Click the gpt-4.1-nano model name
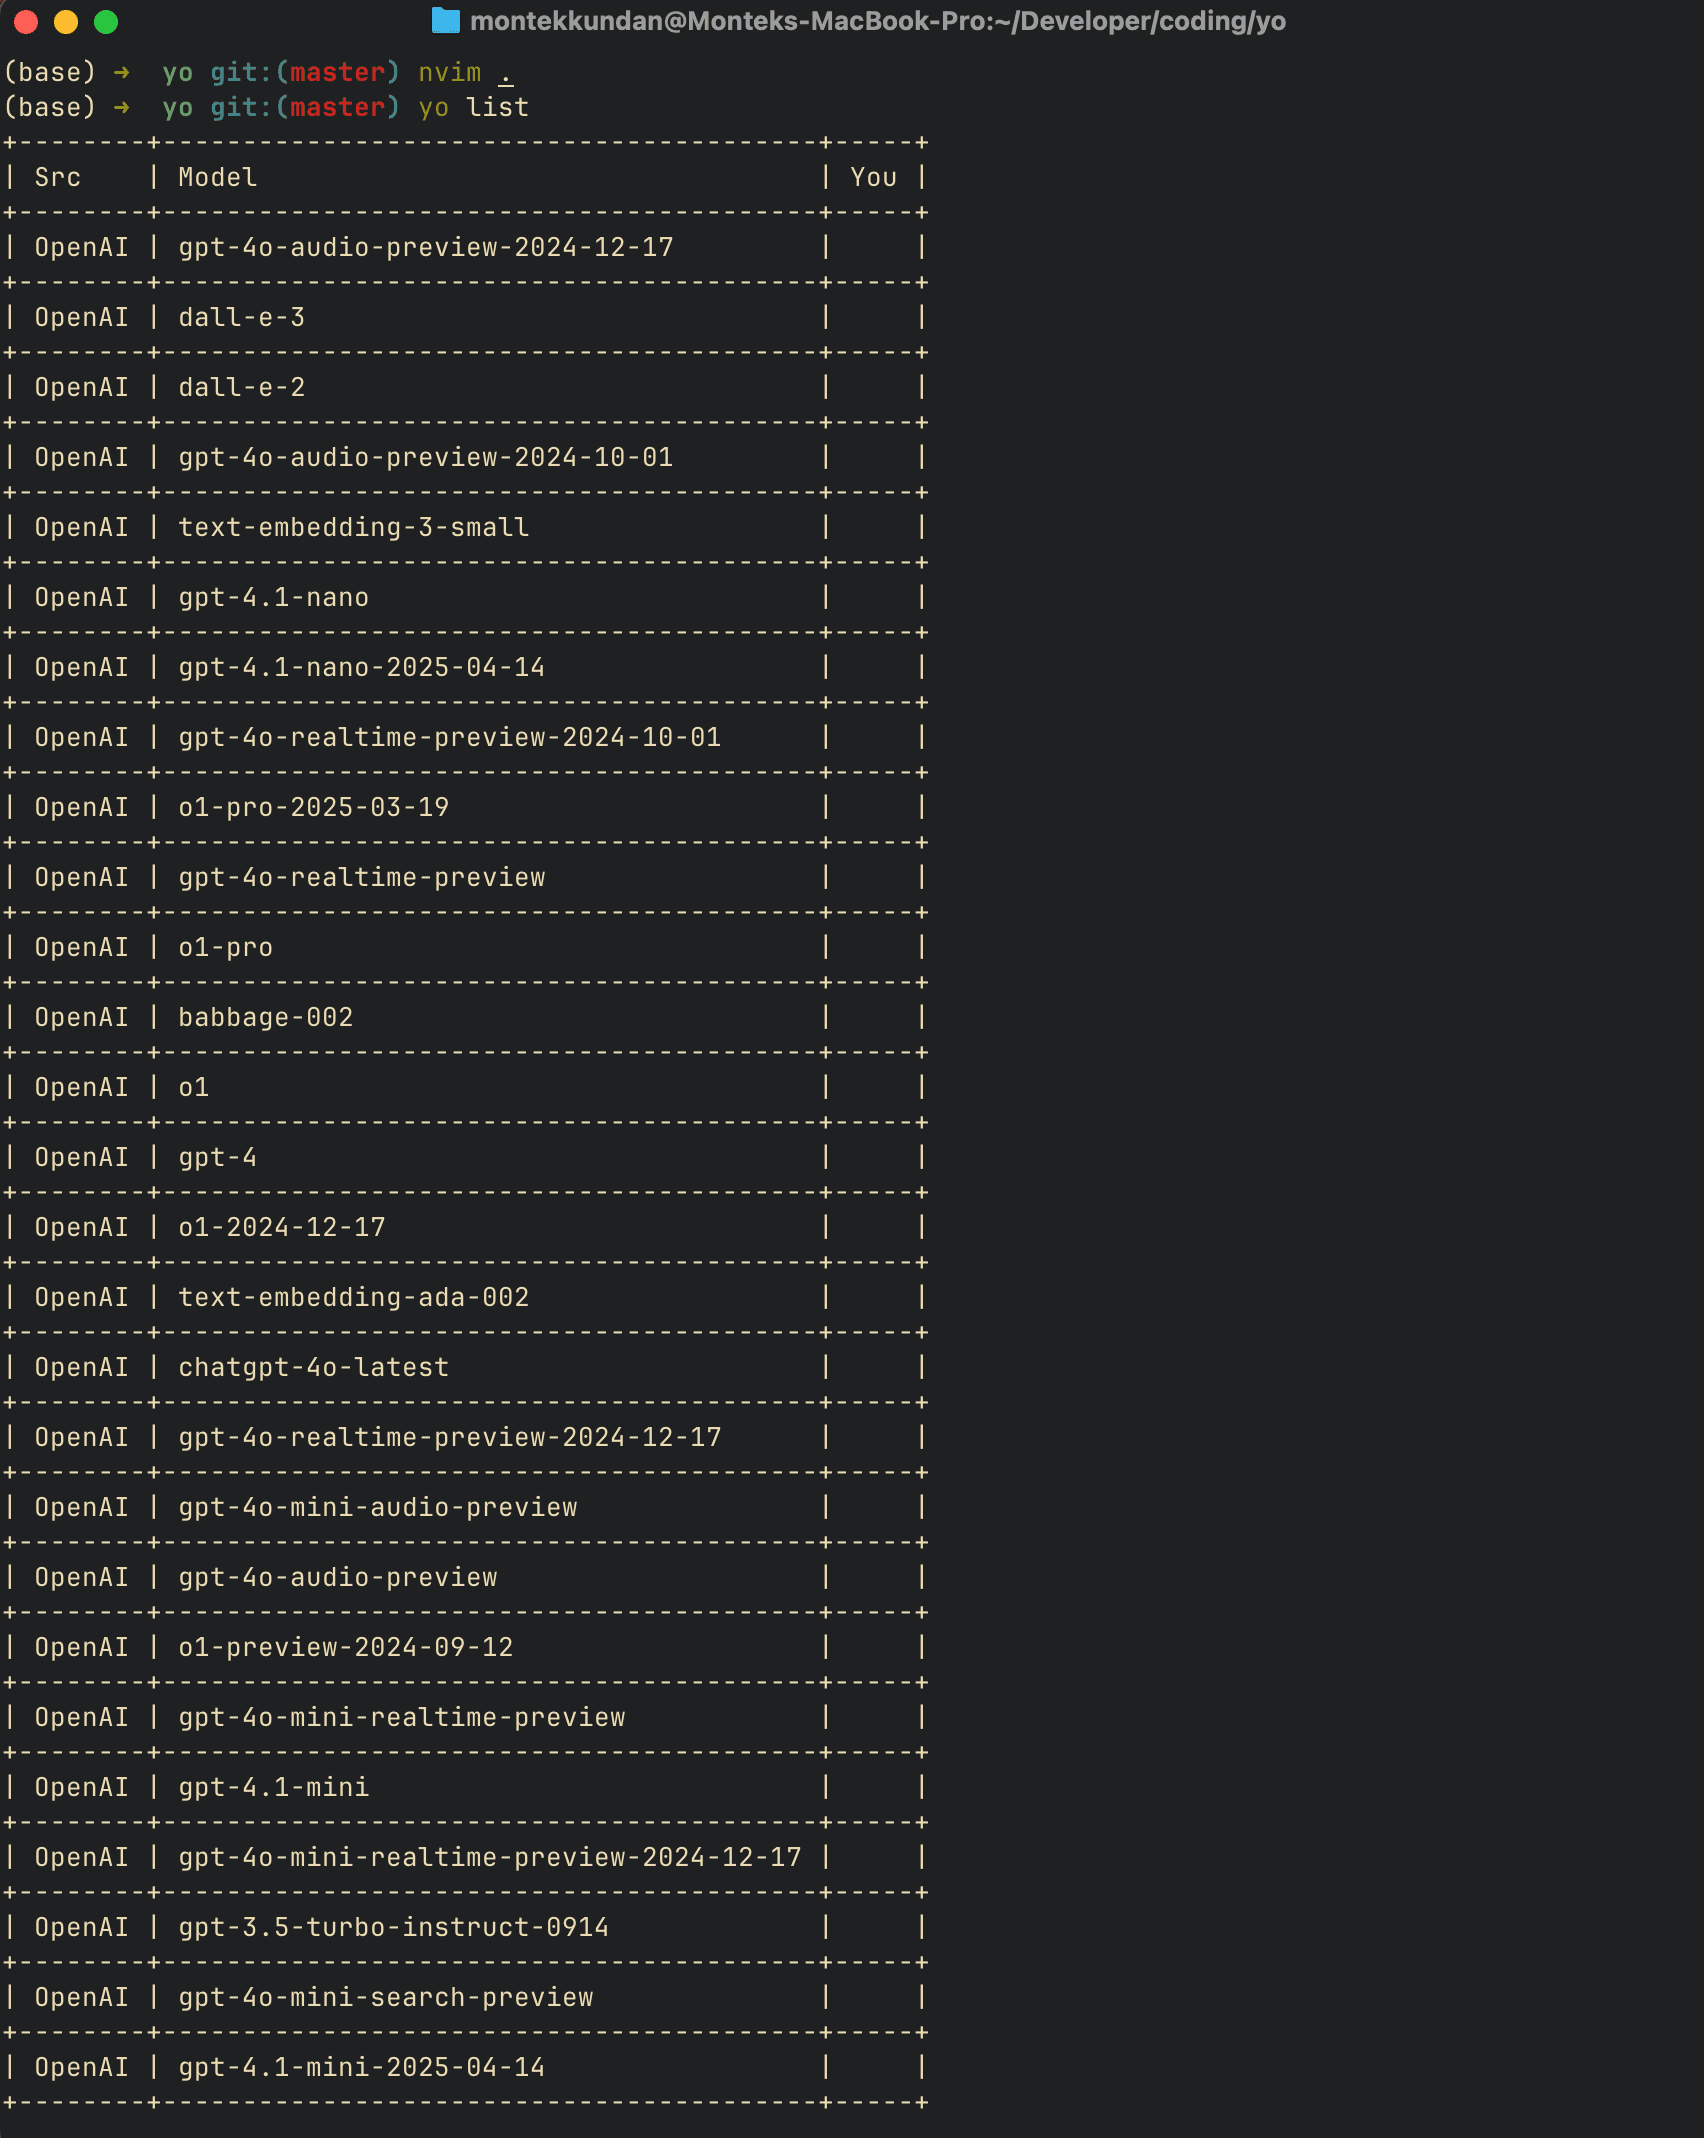Viewport: 1704px width, 2138px height. [x=273, y=598]
